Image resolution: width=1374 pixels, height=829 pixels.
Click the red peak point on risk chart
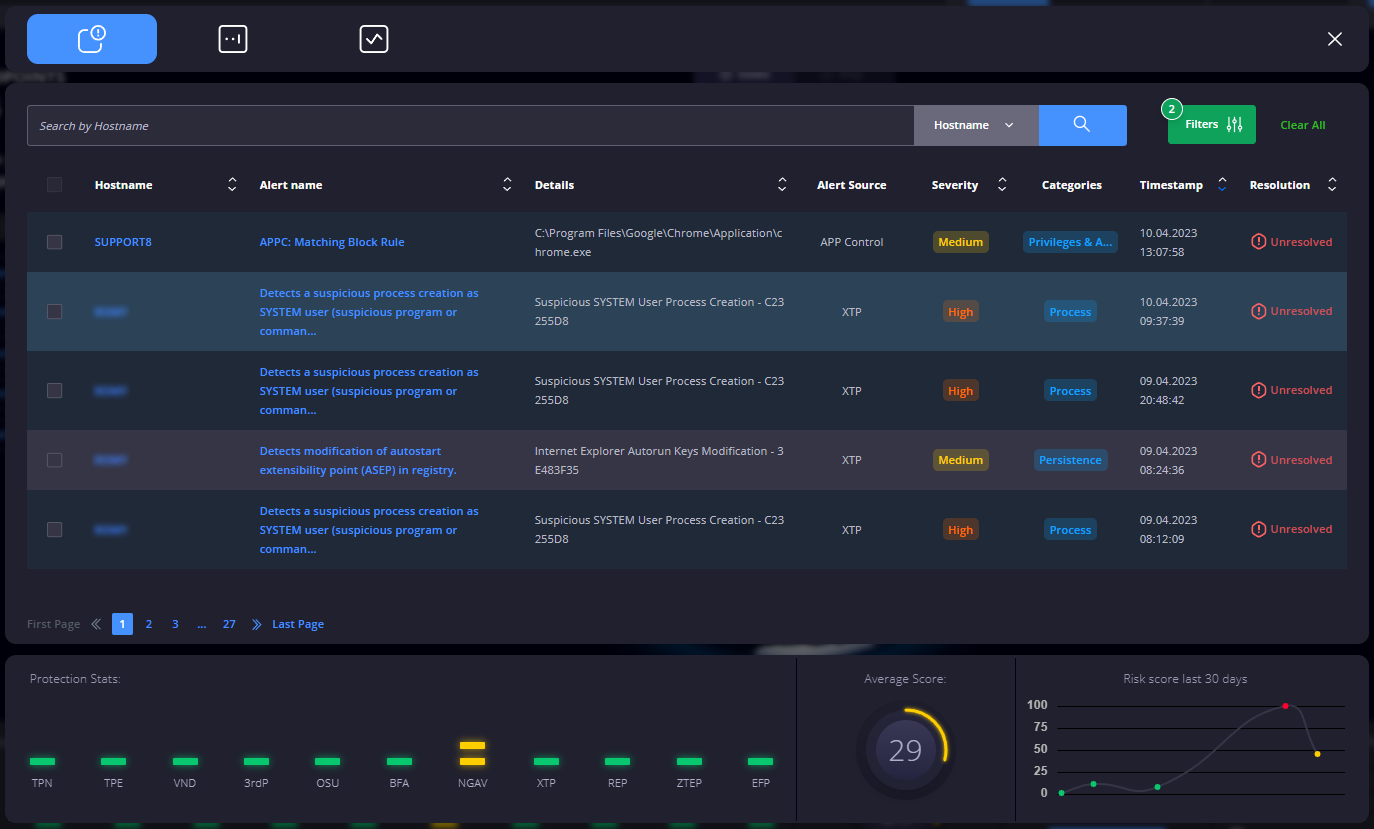pos(1285,706)
